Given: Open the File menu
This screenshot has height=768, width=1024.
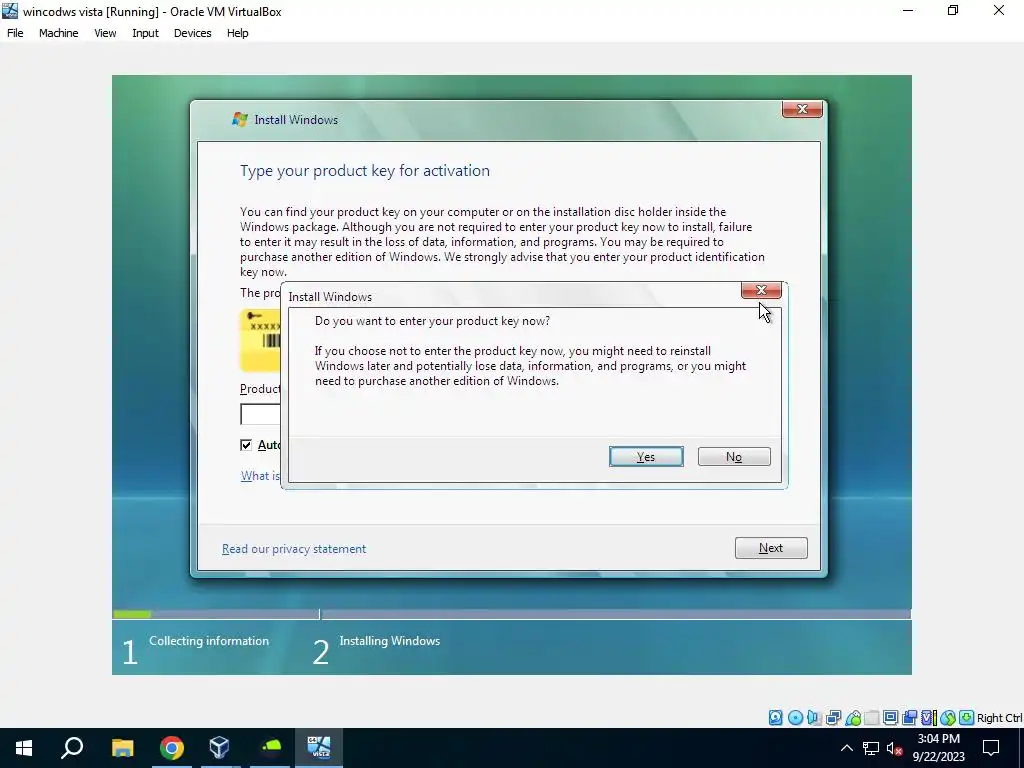Looking at the screenshot, I should click(x=15, y=33).
